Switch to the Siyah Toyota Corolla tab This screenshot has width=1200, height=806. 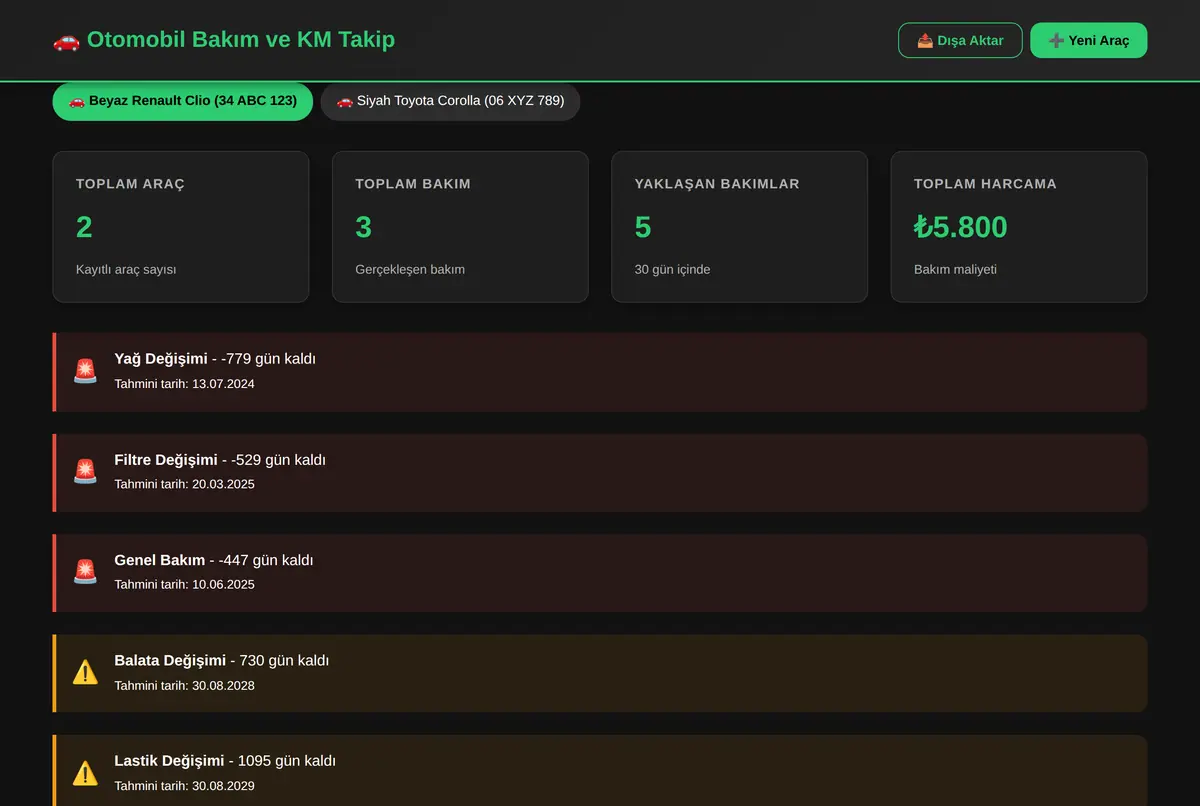click(450, 101)
